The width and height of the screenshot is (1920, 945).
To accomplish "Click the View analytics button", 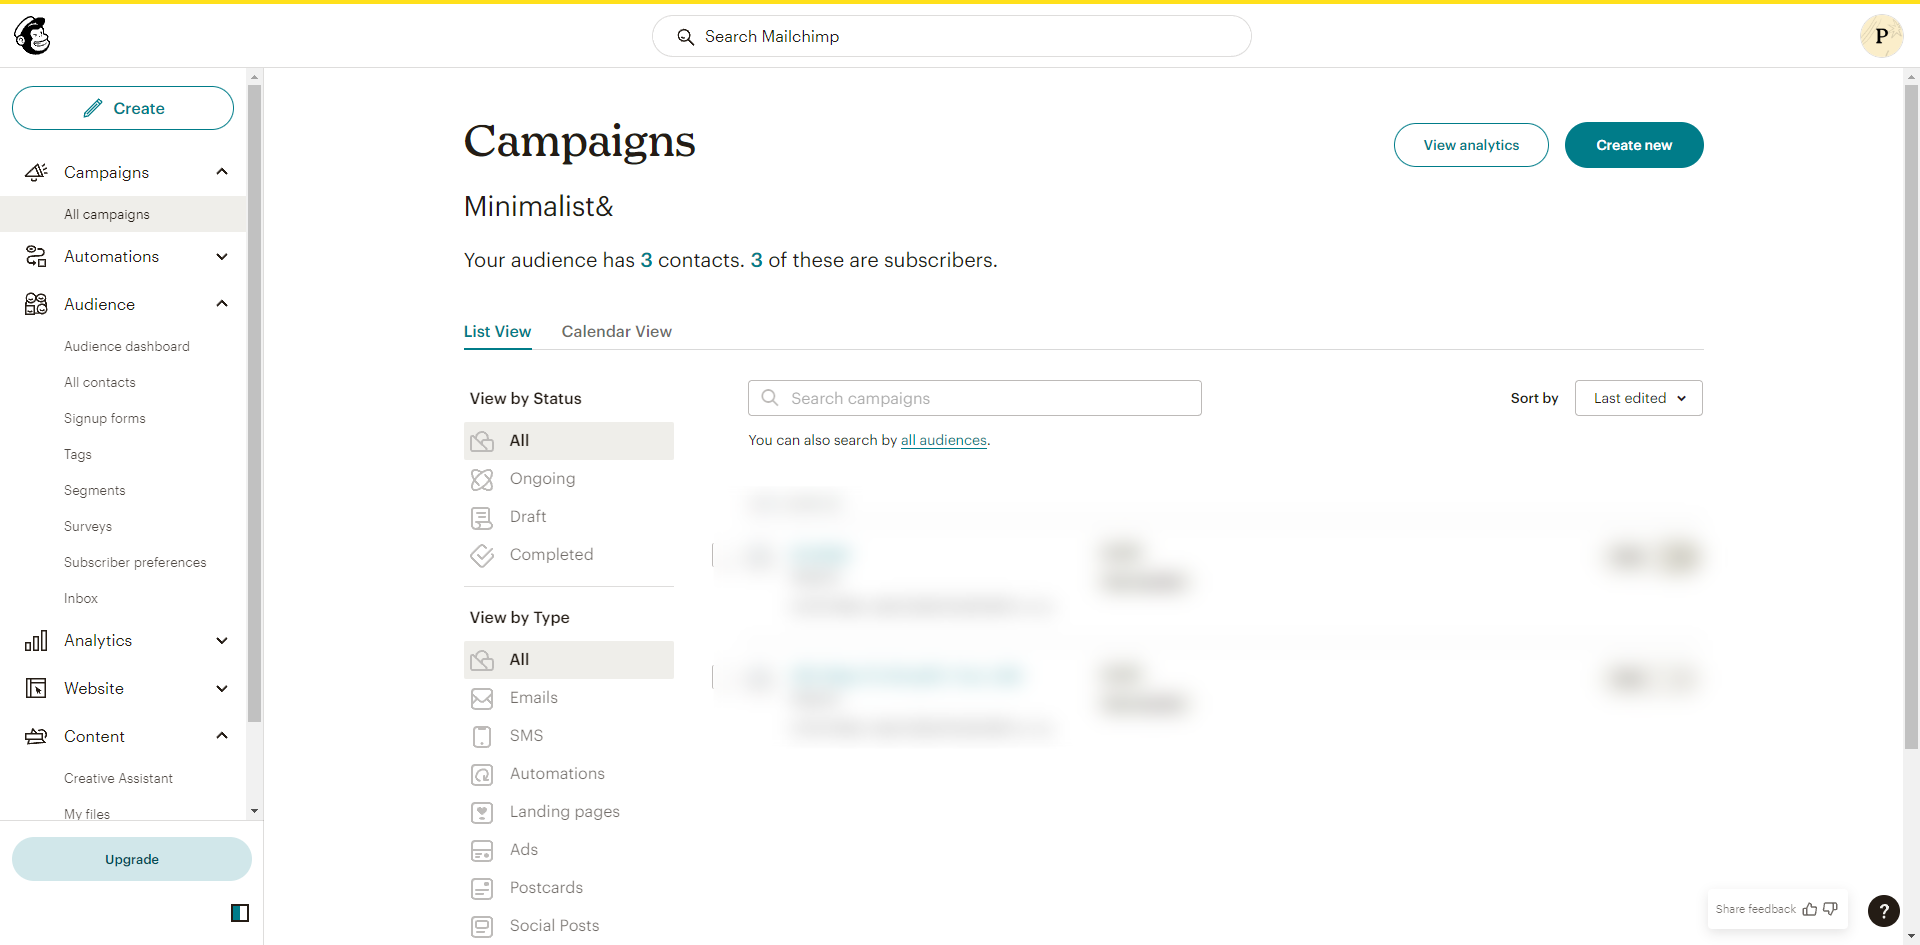I will (x=1471, y=145).
